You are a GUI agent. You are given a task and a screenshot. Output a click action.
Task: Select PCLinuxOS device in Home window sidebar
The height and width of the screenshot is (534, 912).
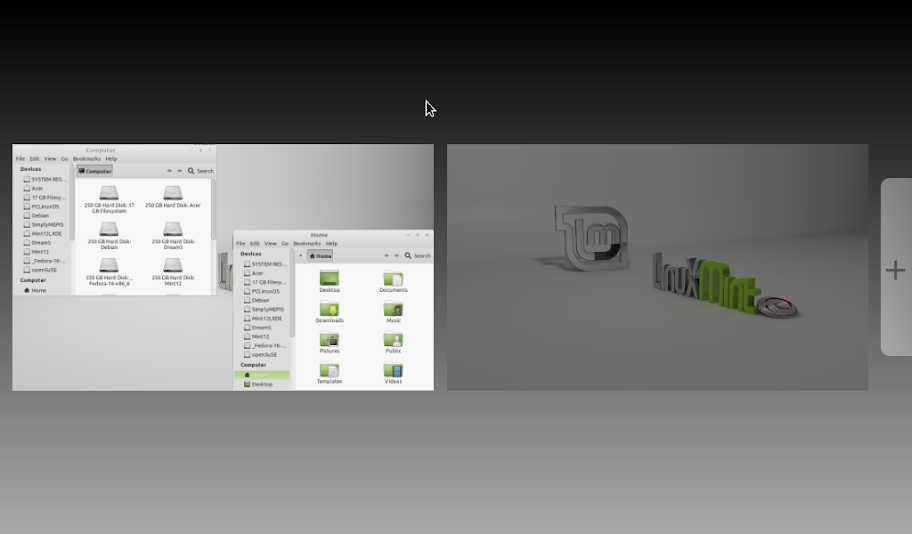(264, 291)
